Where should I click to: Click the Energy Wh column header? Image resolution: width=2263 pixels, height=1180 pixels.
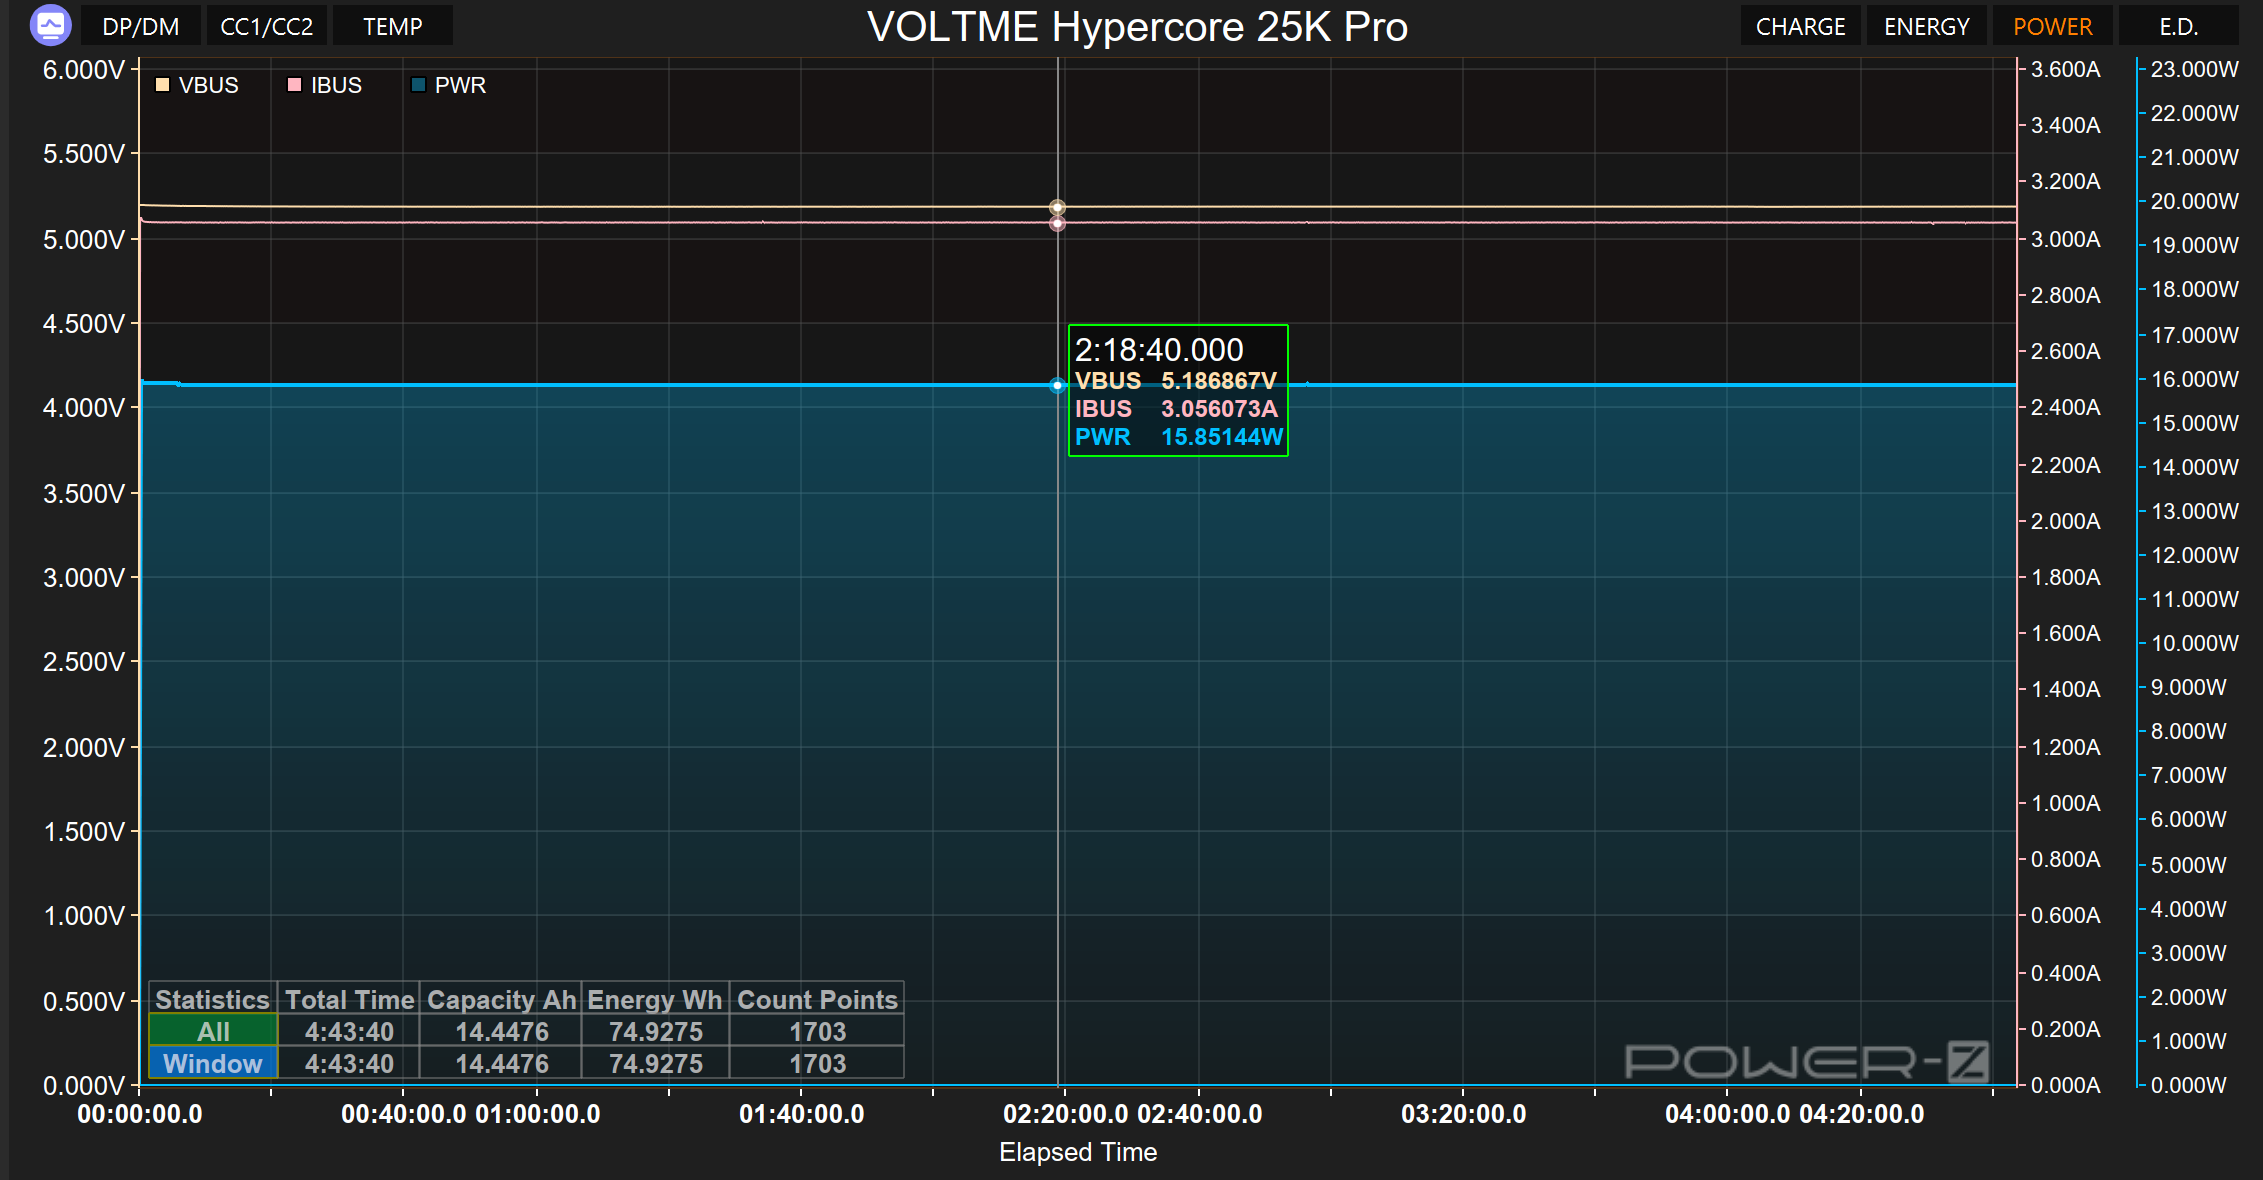(655, 999)
